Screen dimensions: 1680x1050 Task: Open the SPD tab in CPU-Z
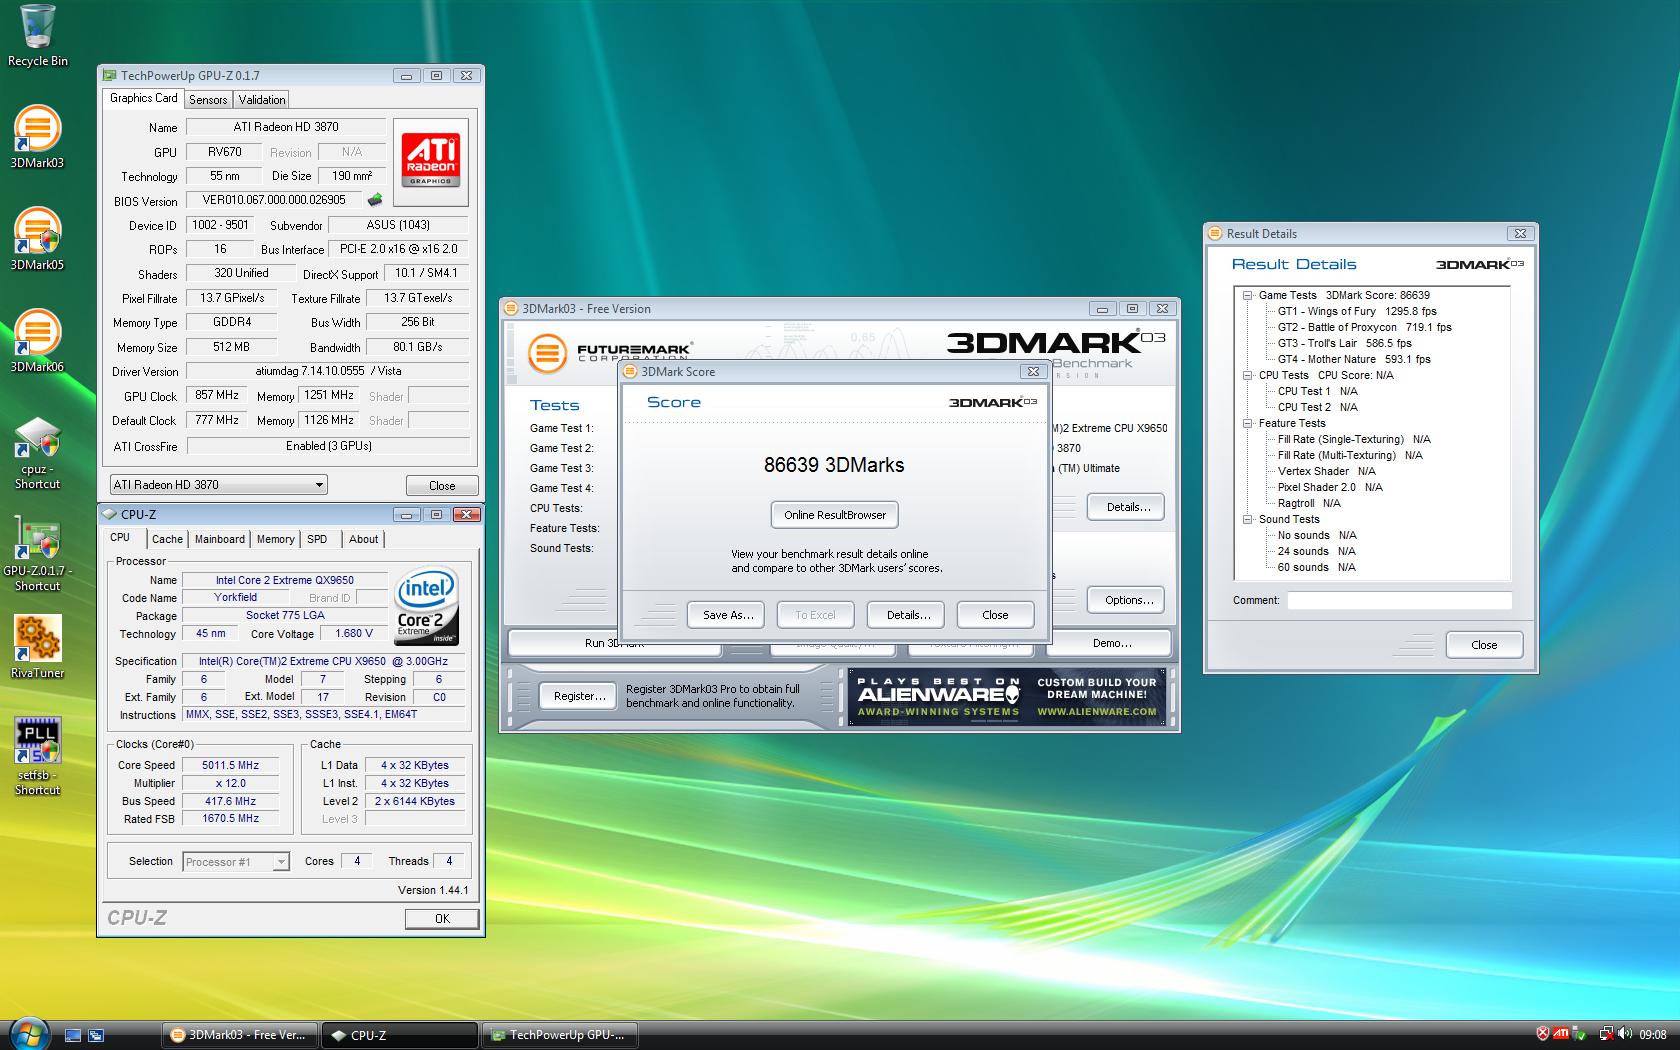pos(317,539)
